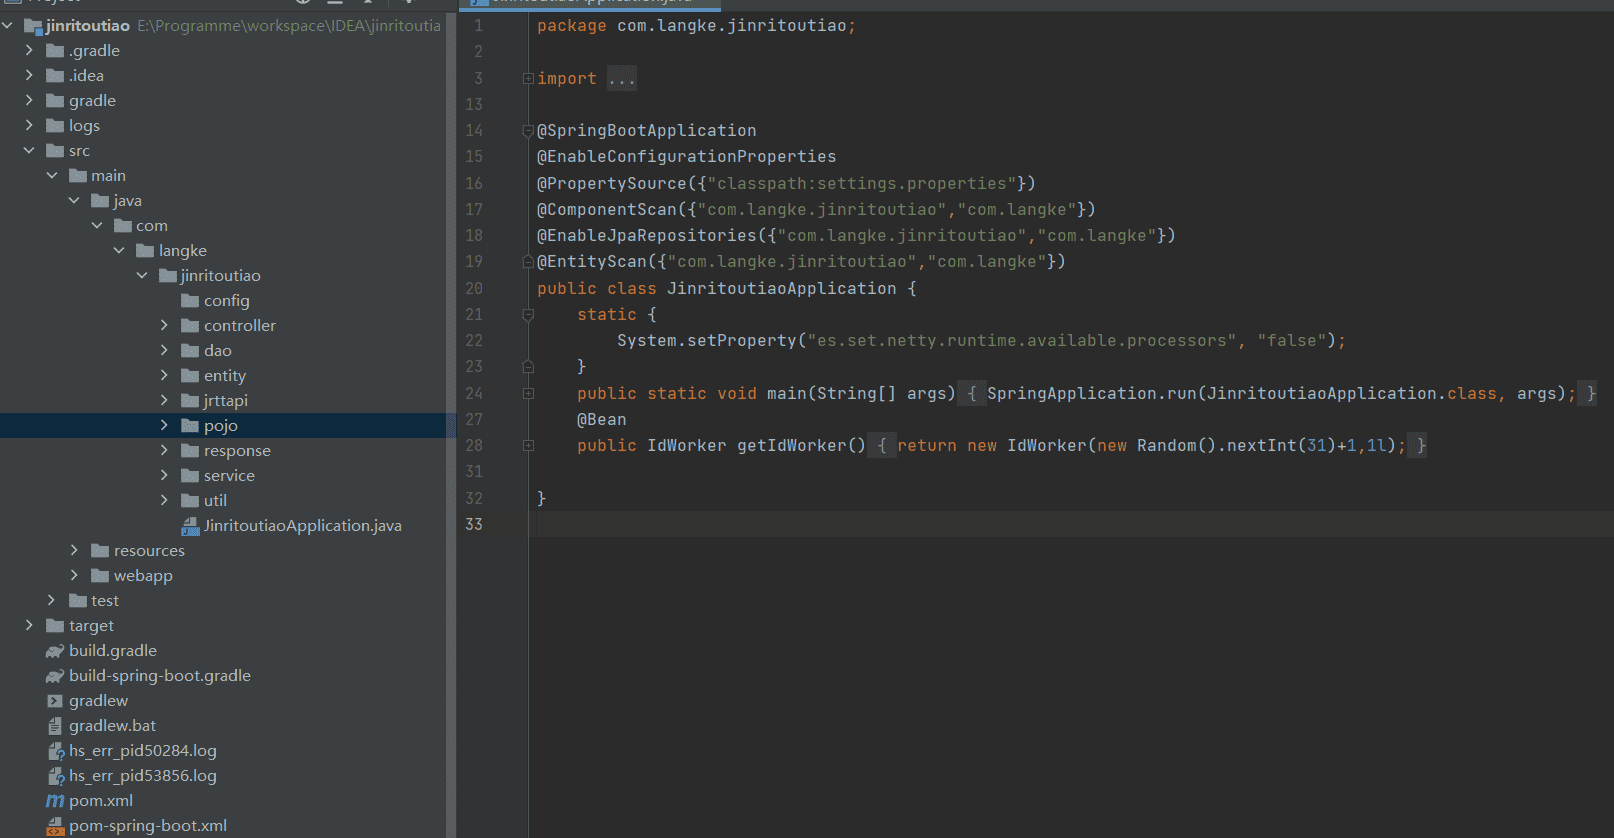Click the @EnableConfigurationProperties annotation text
The height and width of the screenshot is (838, 1614).
687,157
